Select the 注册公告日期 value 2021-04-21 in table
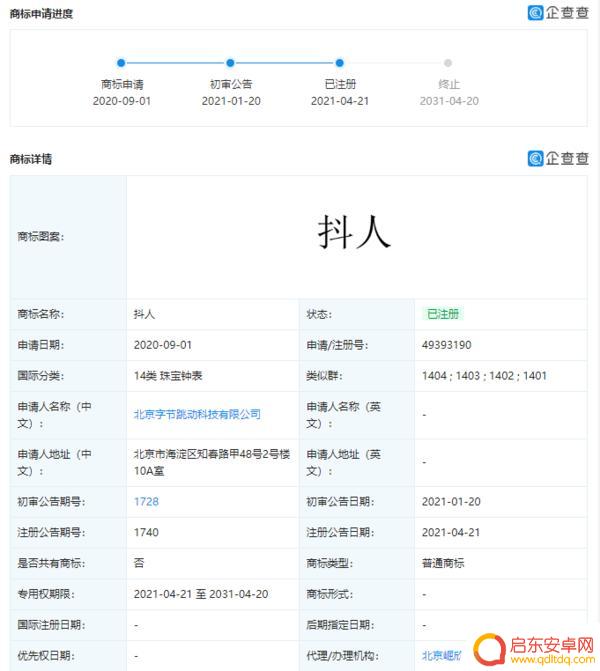 coord(451,532)
